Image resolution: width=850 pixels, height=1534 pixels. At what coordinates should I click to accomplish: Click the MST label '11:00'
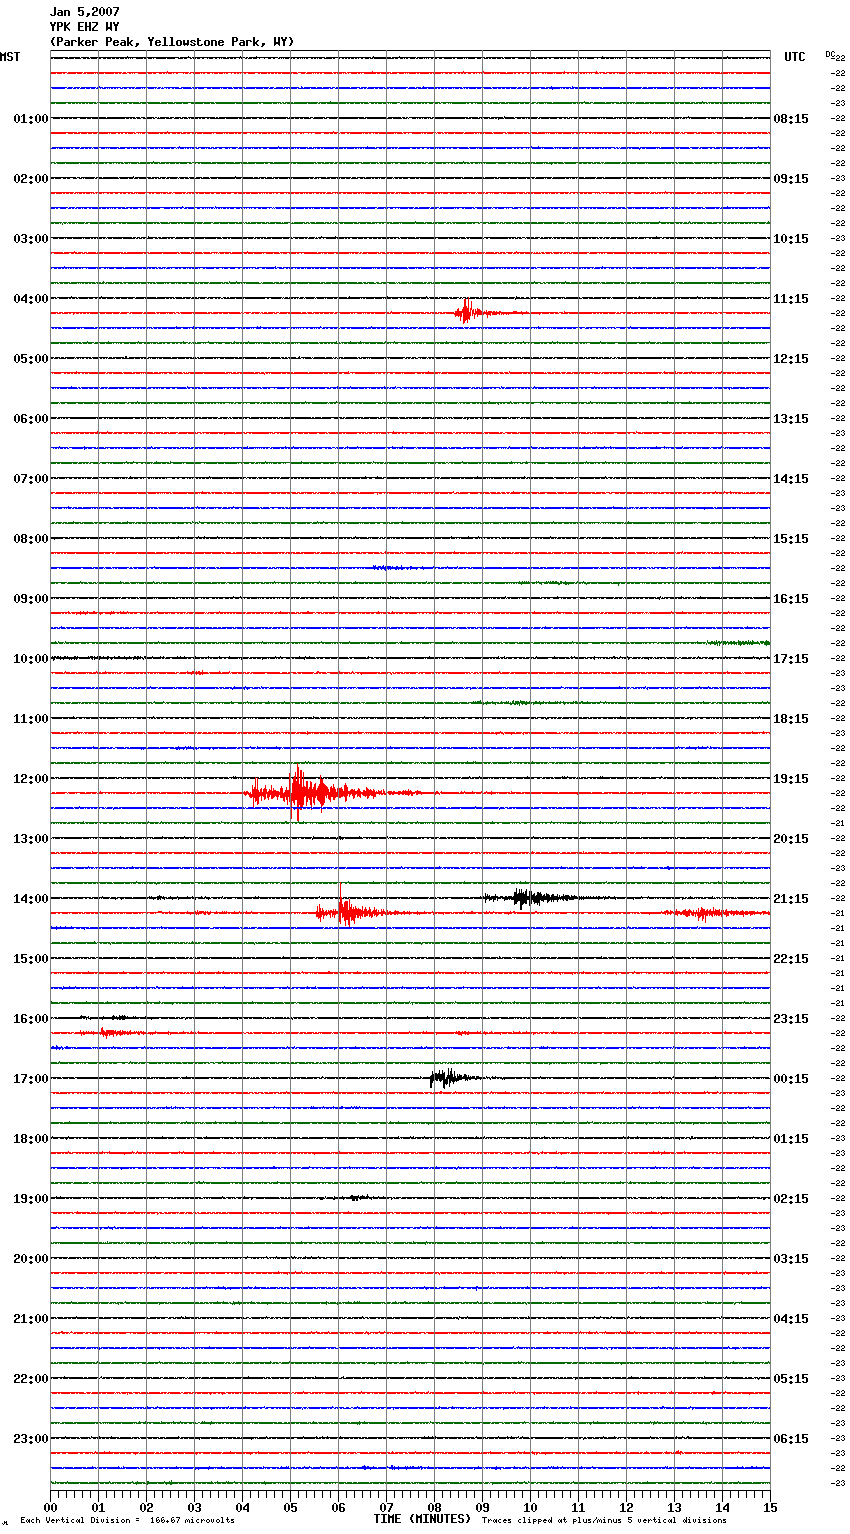tap(31, 719)
